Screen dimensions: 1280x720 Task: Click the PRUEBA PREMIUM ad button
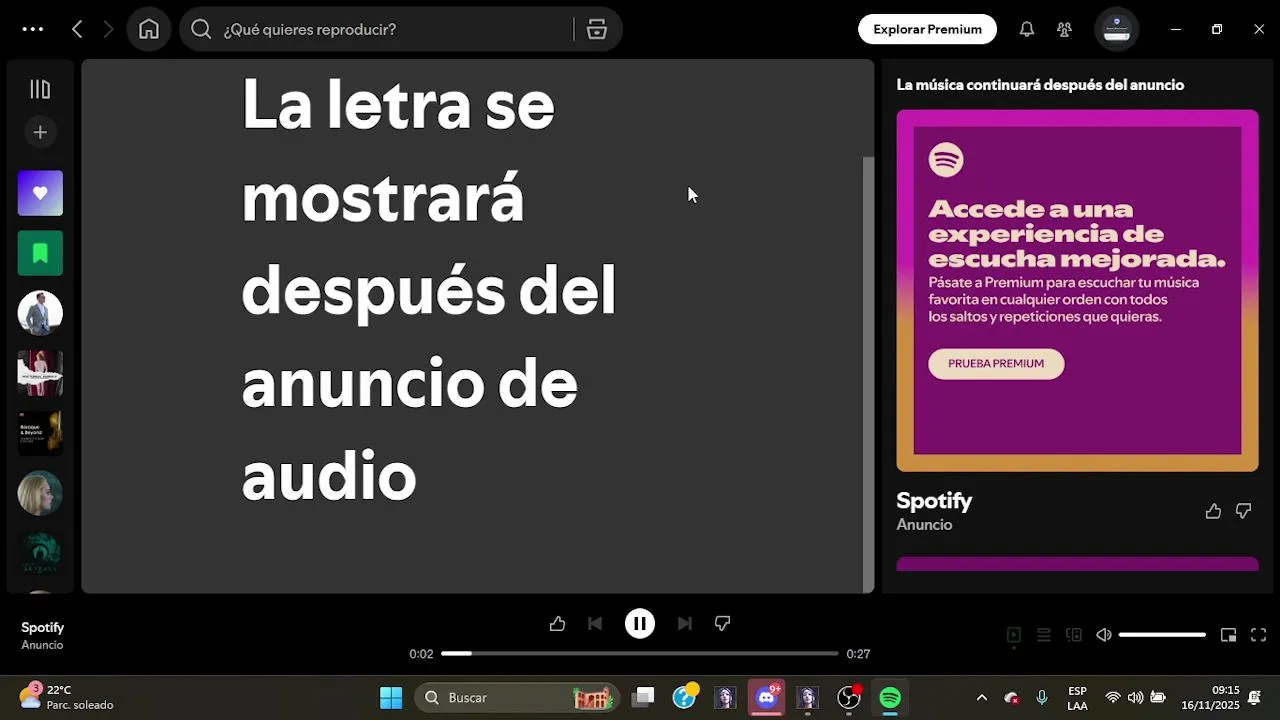click(x=996, y=363)
